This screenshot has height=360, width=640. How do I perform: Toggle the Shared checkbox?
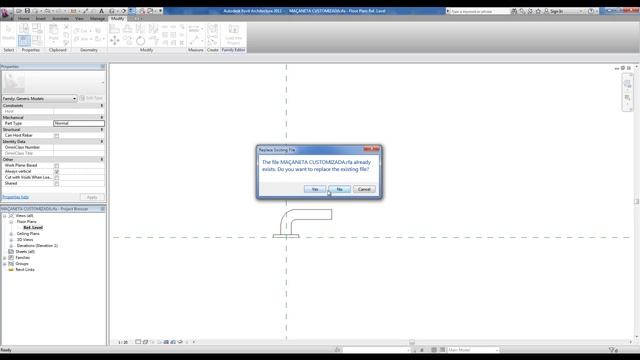(57, 184)
